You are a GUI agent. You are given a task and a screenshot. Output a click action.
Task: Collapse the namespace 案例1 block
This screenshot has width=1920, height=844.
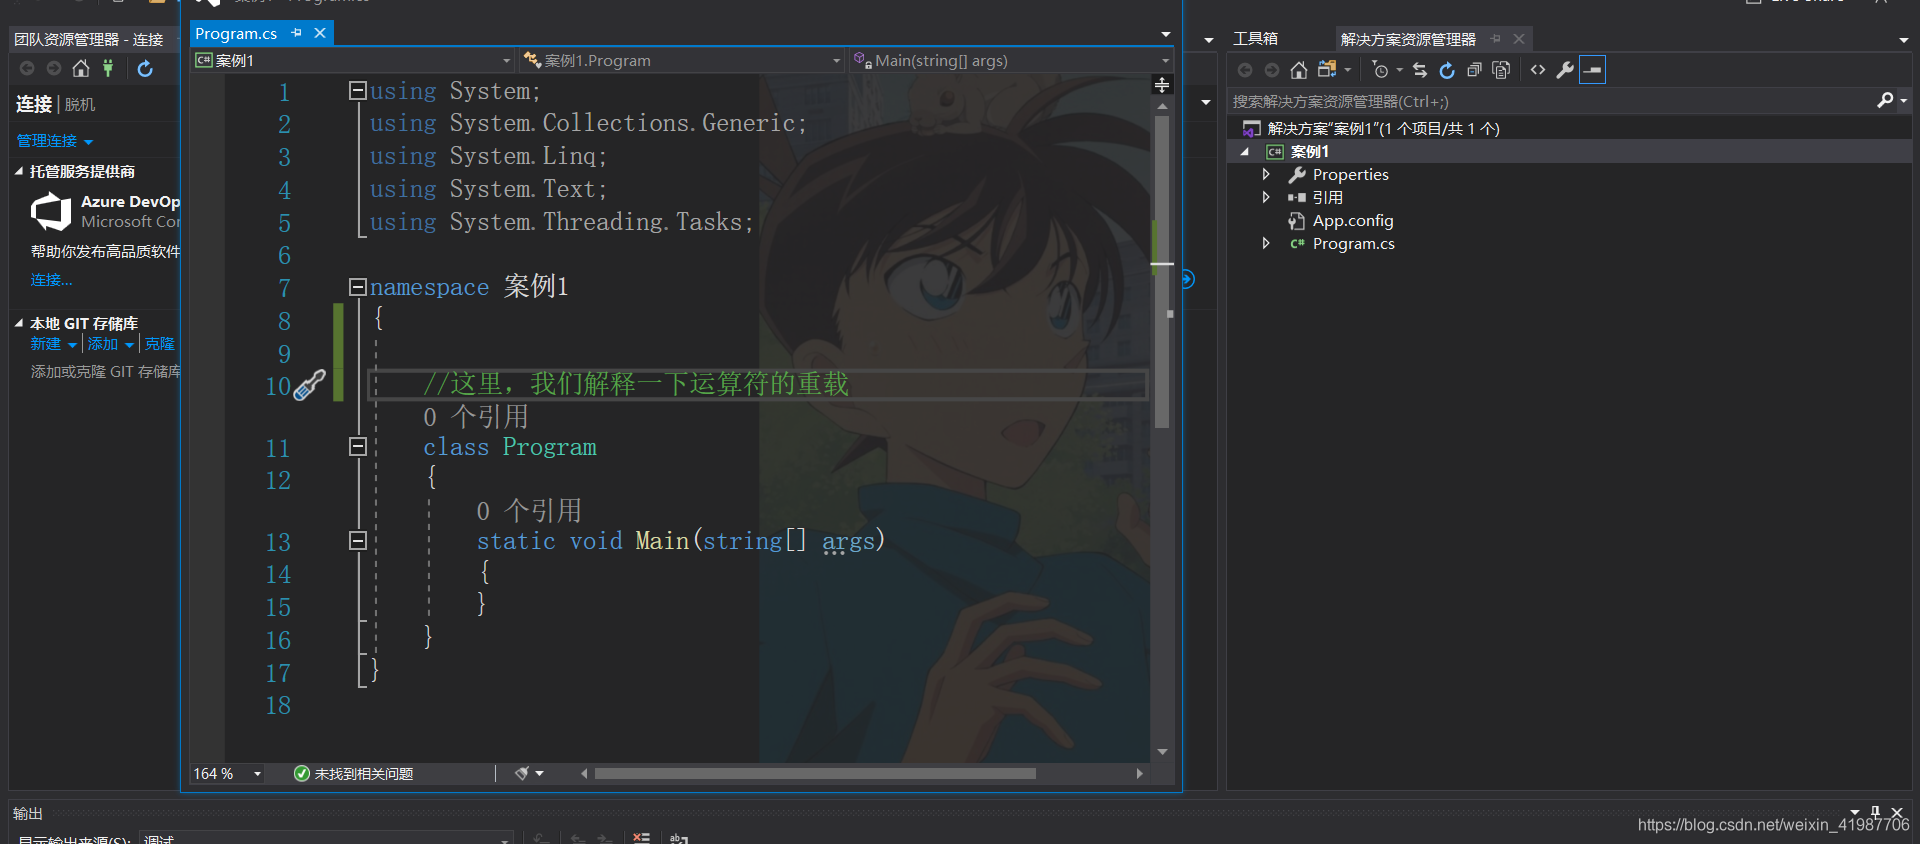pyautogui.click(x=358, y=287)
